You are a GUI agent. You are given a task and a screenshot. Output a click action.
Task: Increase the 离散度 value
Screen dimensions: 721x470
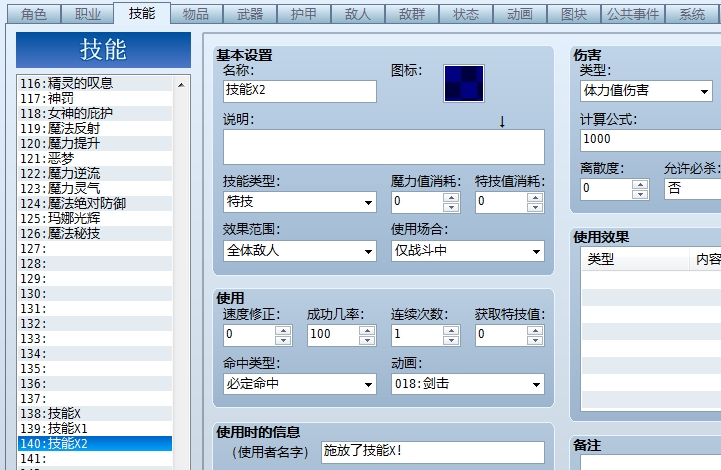tap(640, 184)
